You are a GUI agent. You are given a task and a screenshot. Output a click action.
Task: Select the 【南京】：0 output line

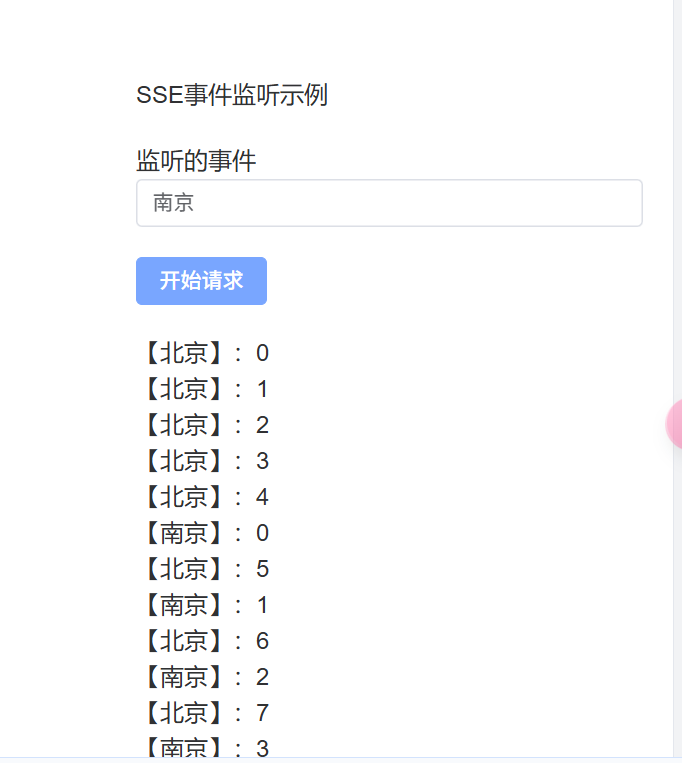(206, 533)
